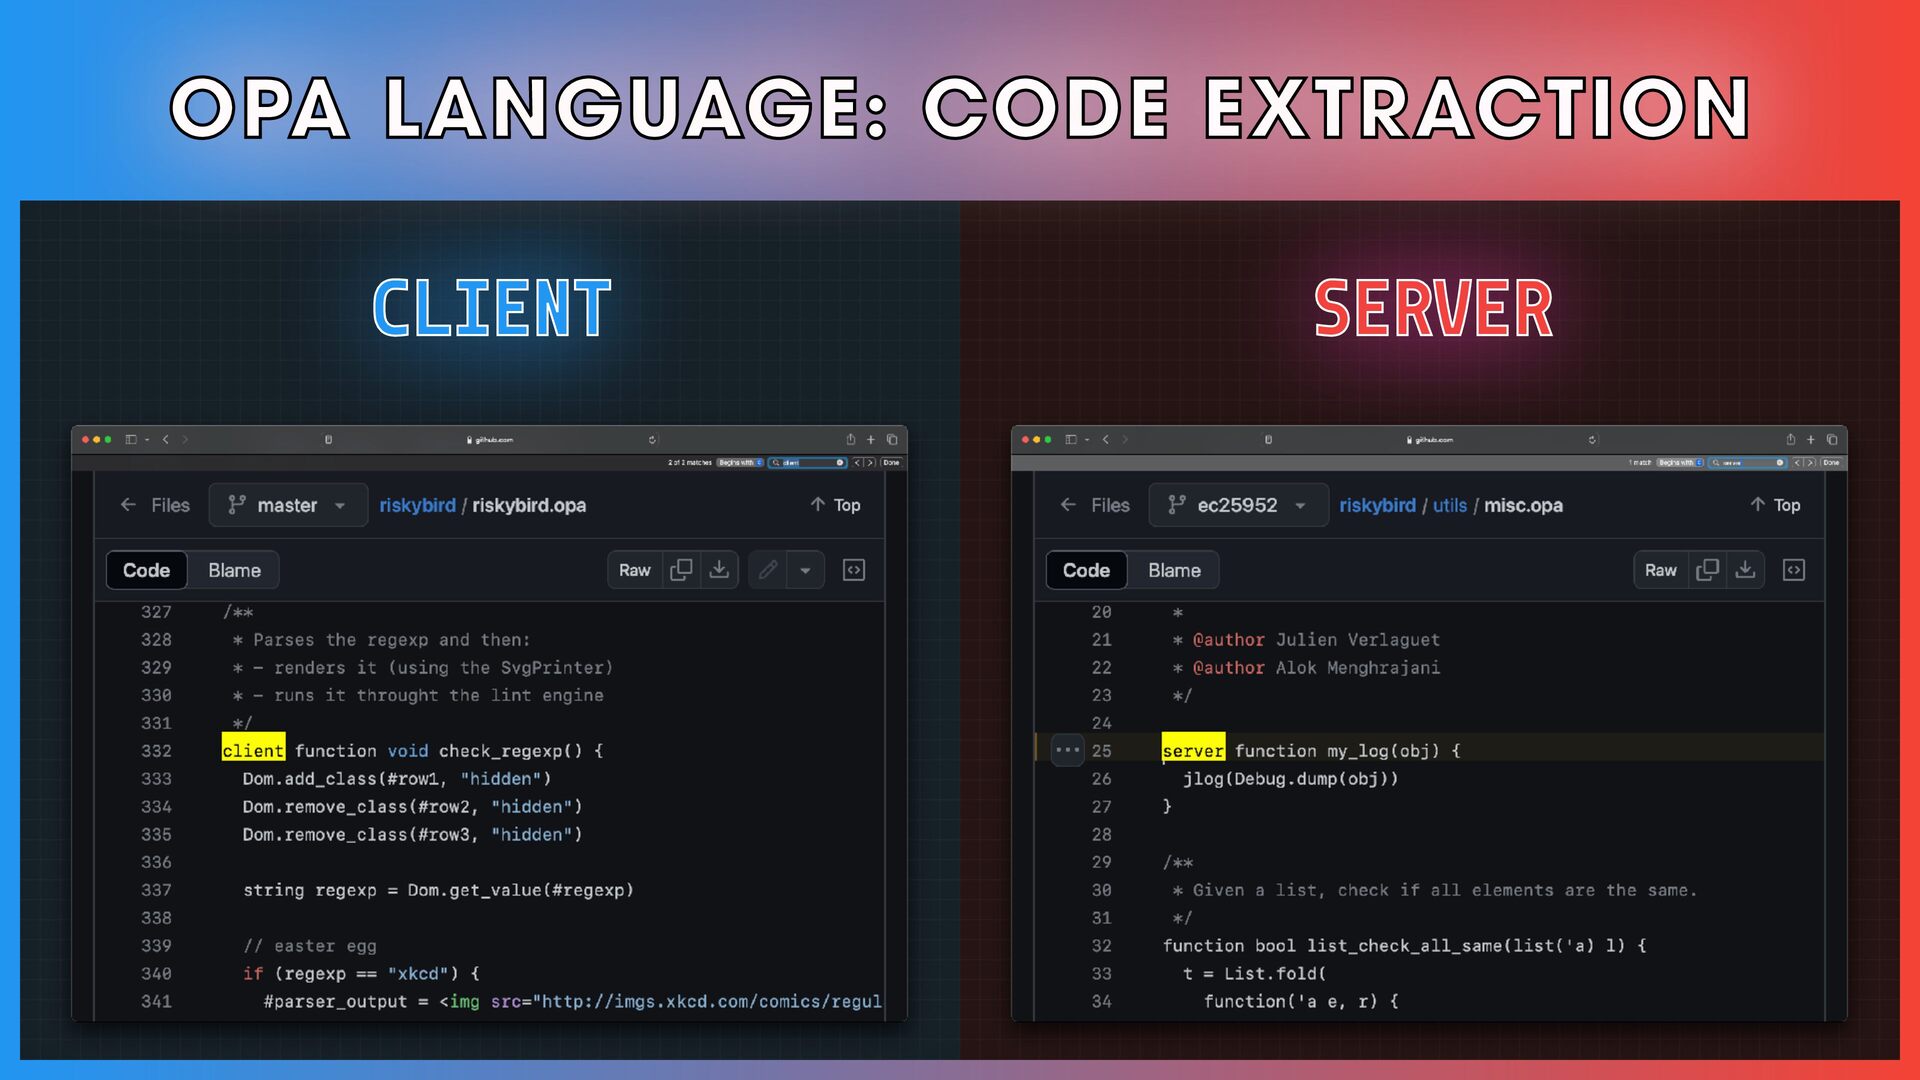The image size is (1920, 1080).
Task: Open privacy shield in client browser toolbar
Action: click(328, 439)
